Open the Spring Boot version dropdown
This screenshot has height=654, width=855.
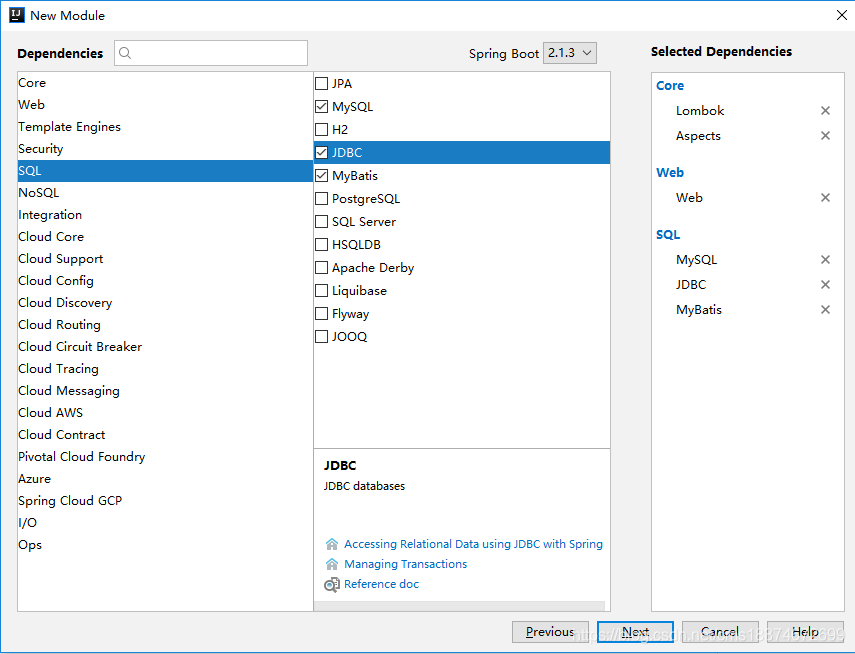[569, 53]
